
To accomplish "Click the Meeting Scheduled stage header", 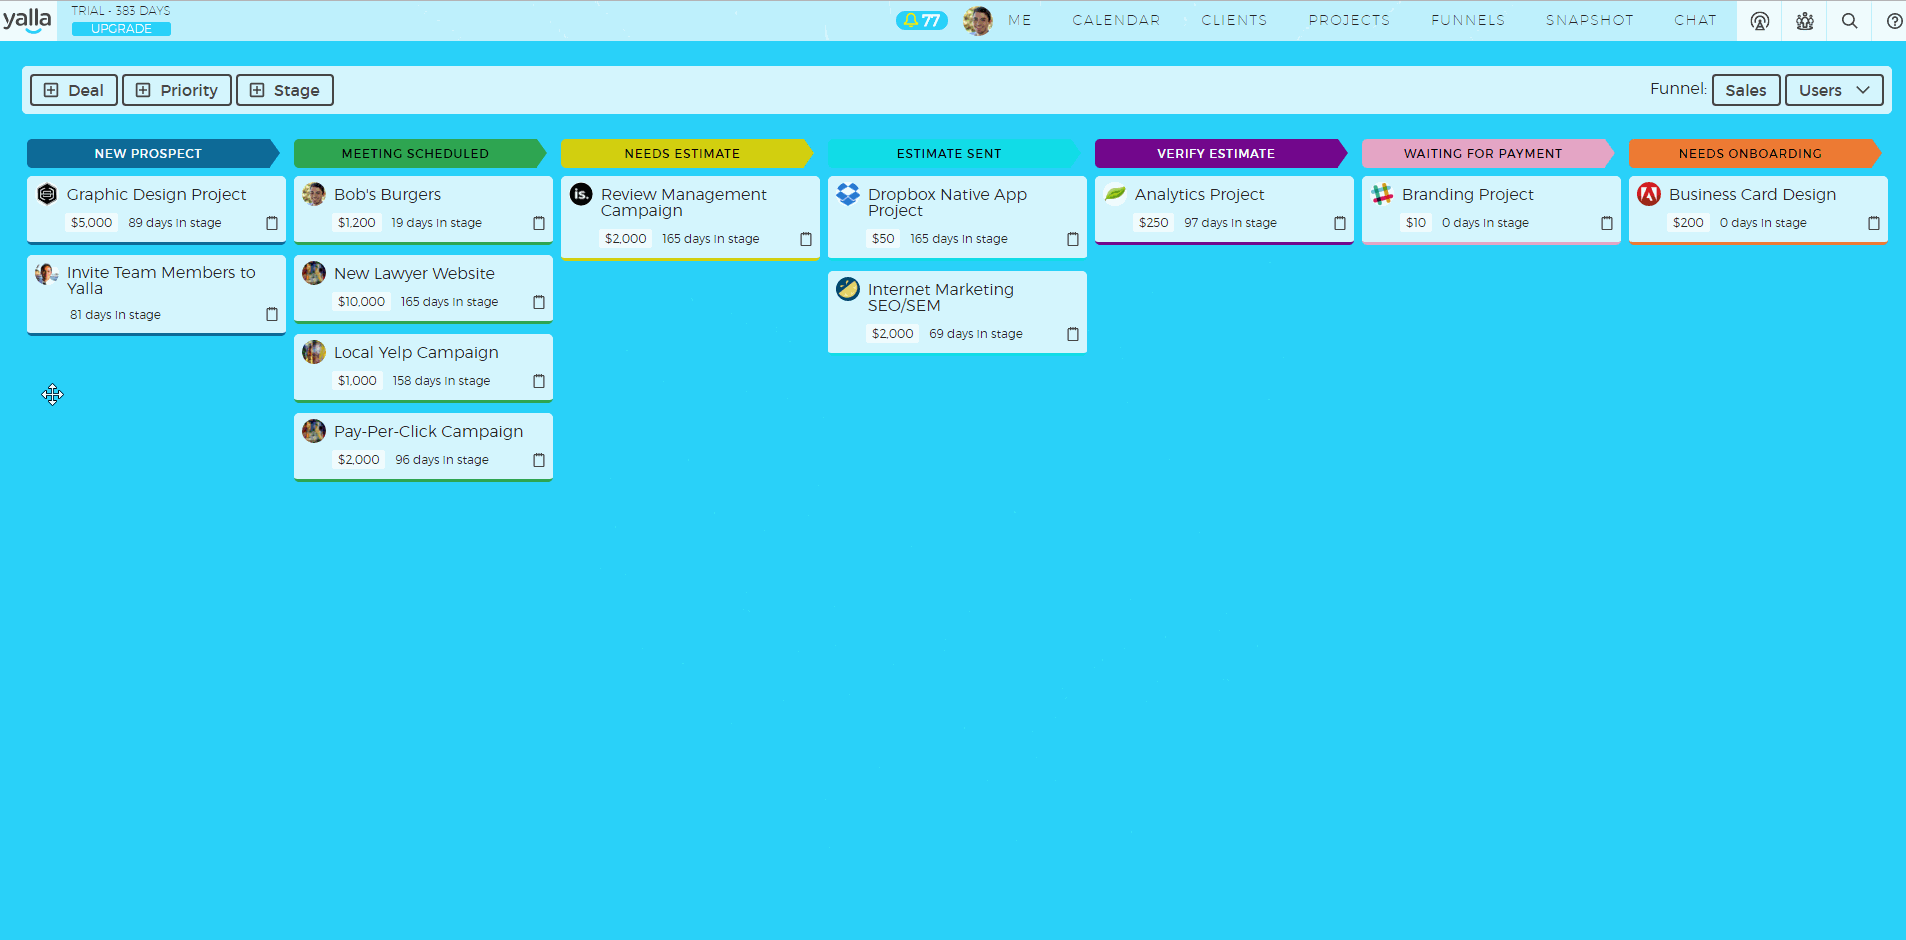I will (420, 153).
